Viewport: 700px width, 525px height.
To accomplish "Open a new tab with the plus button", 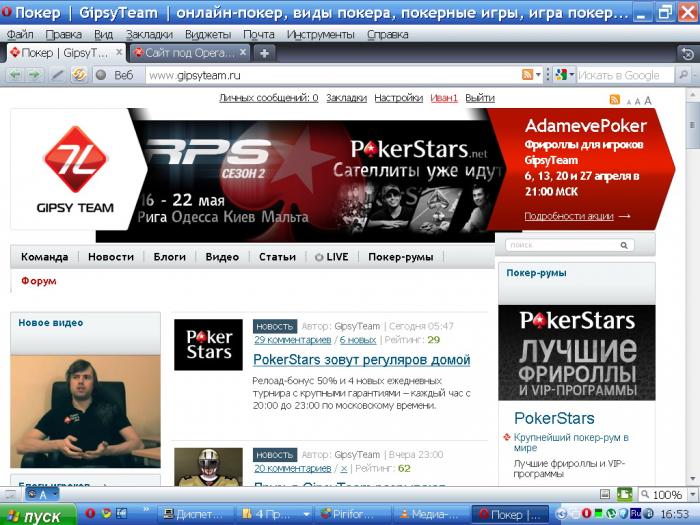I will 264,53.
